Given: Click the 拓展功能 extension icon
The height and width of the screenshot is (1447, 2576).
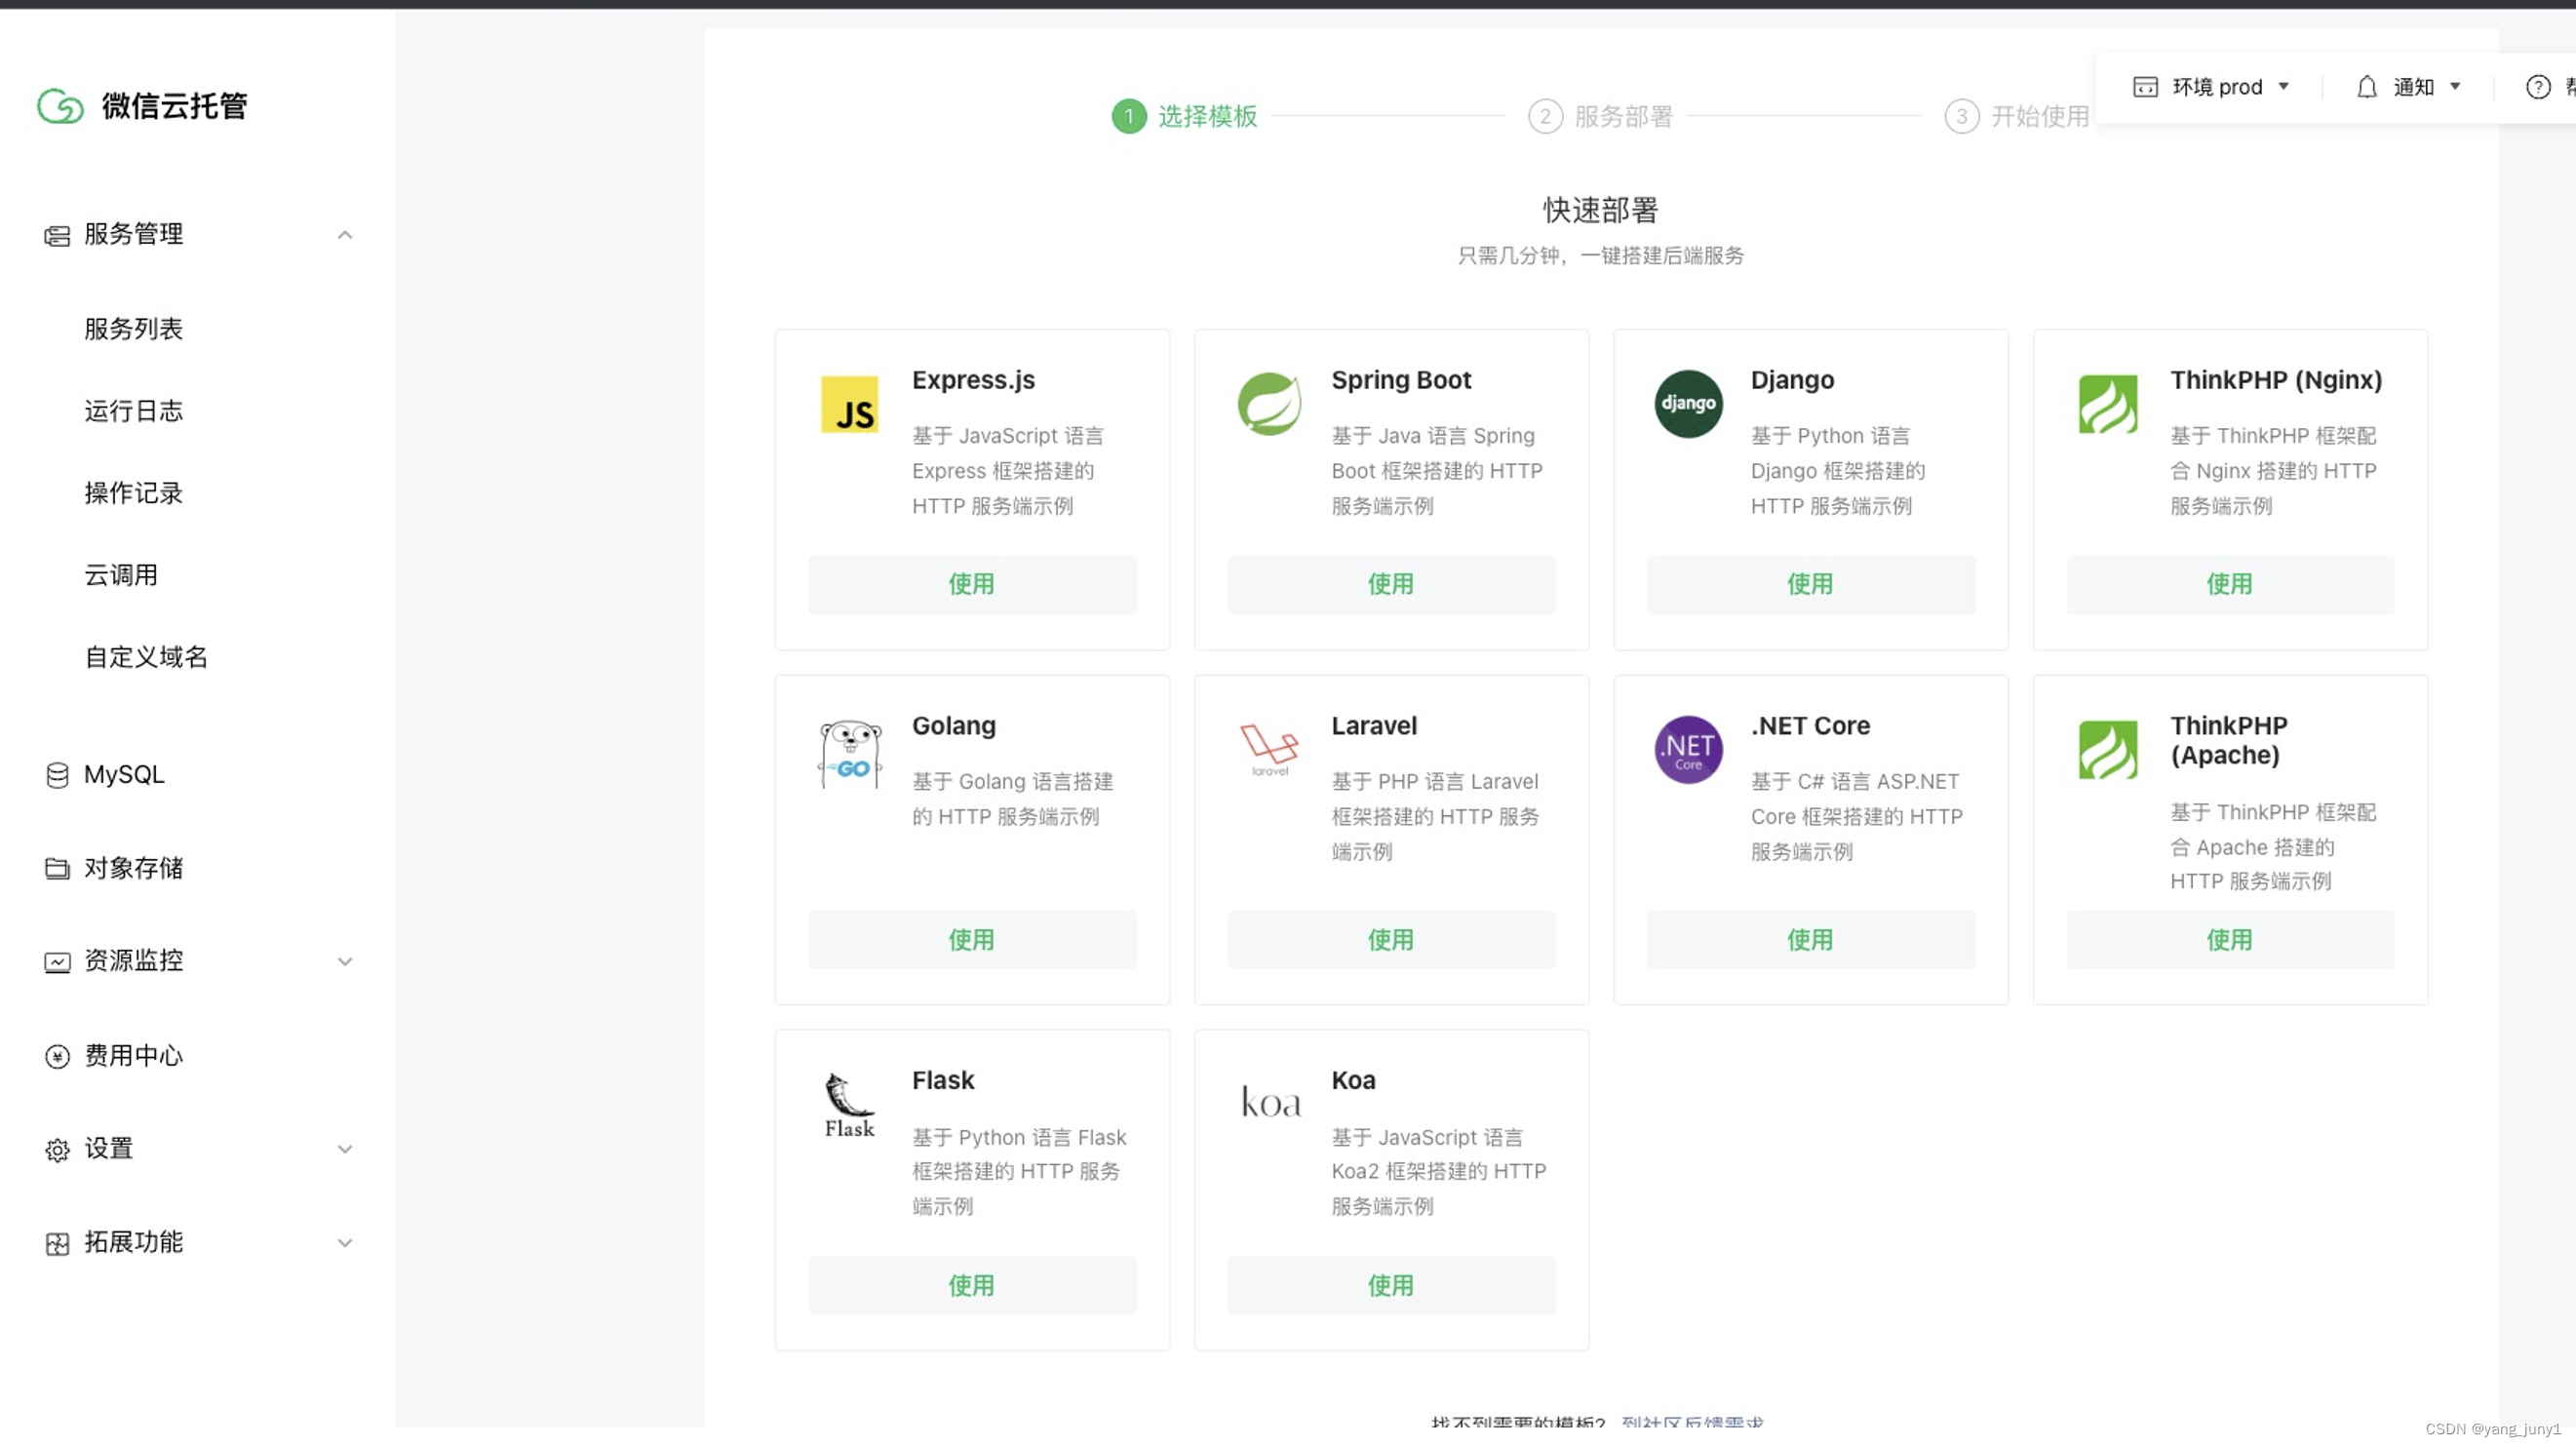Looking at the screenshot, I should pos(57,1243).
